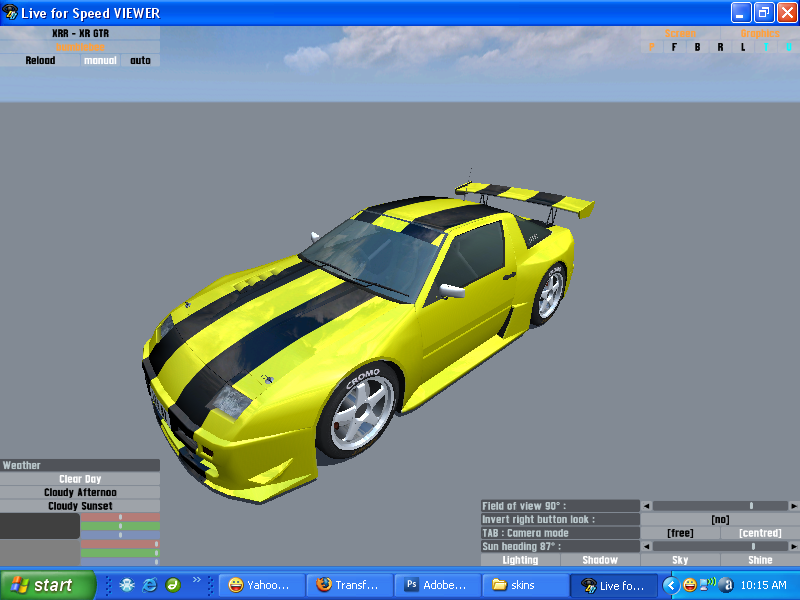The width and height of the screenshot is (800, 600).
Task: Click the car's rear spoiler wing
Action: pos(525,198)
